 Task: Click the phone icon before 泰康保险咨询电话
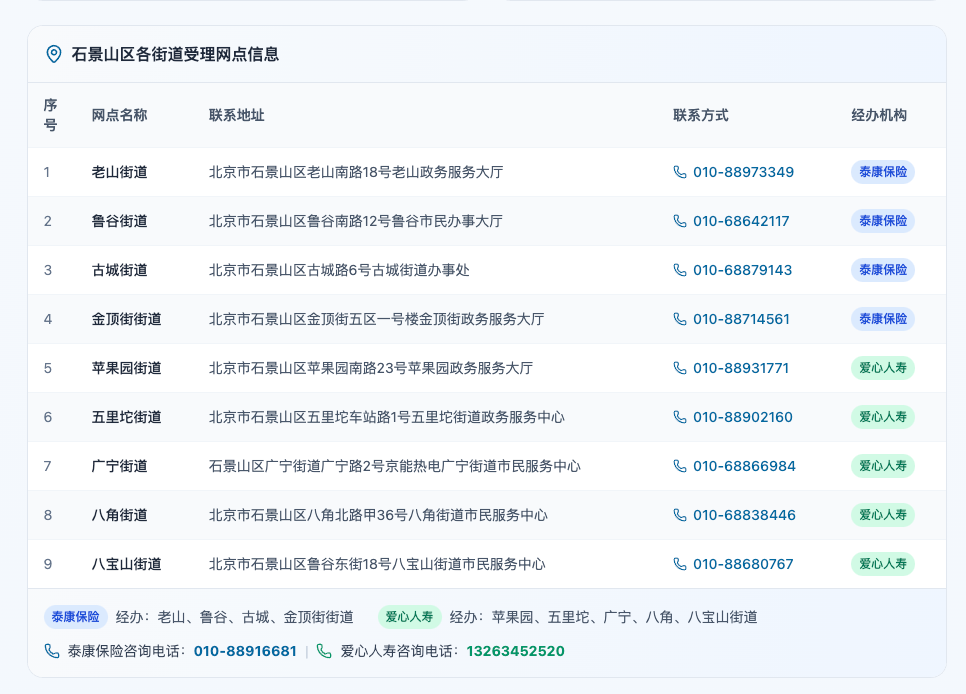click(52, 651)
